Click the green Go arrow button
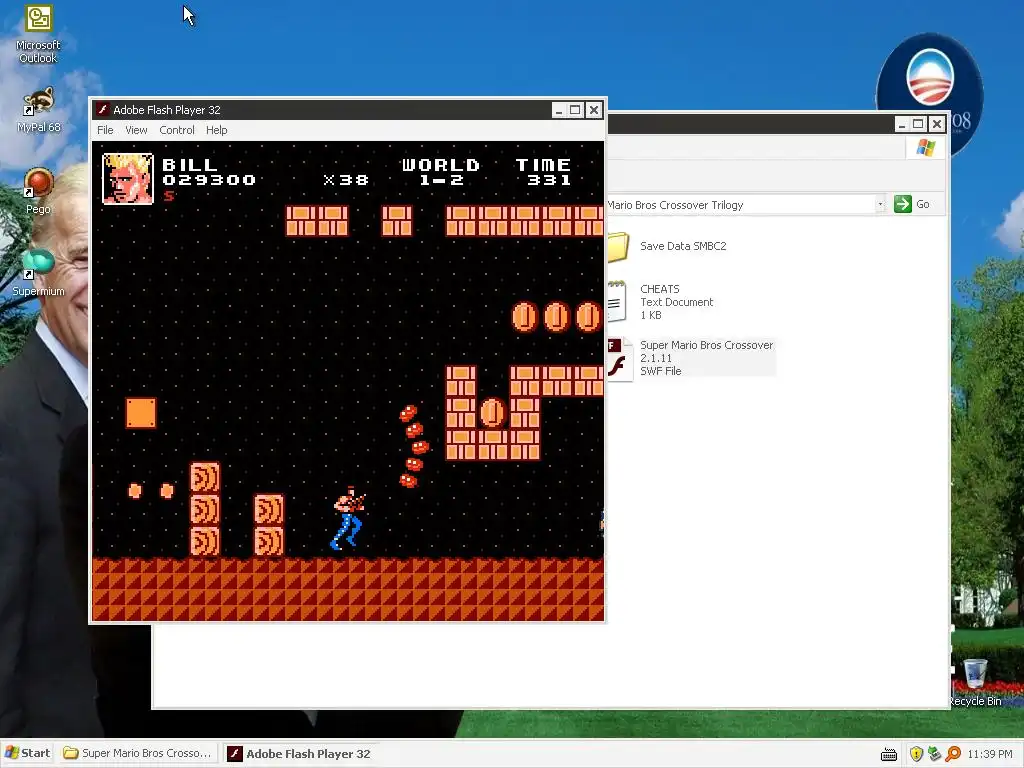Image resolution: width=1024 pixels, height=768 pixels. pos(903,204)
